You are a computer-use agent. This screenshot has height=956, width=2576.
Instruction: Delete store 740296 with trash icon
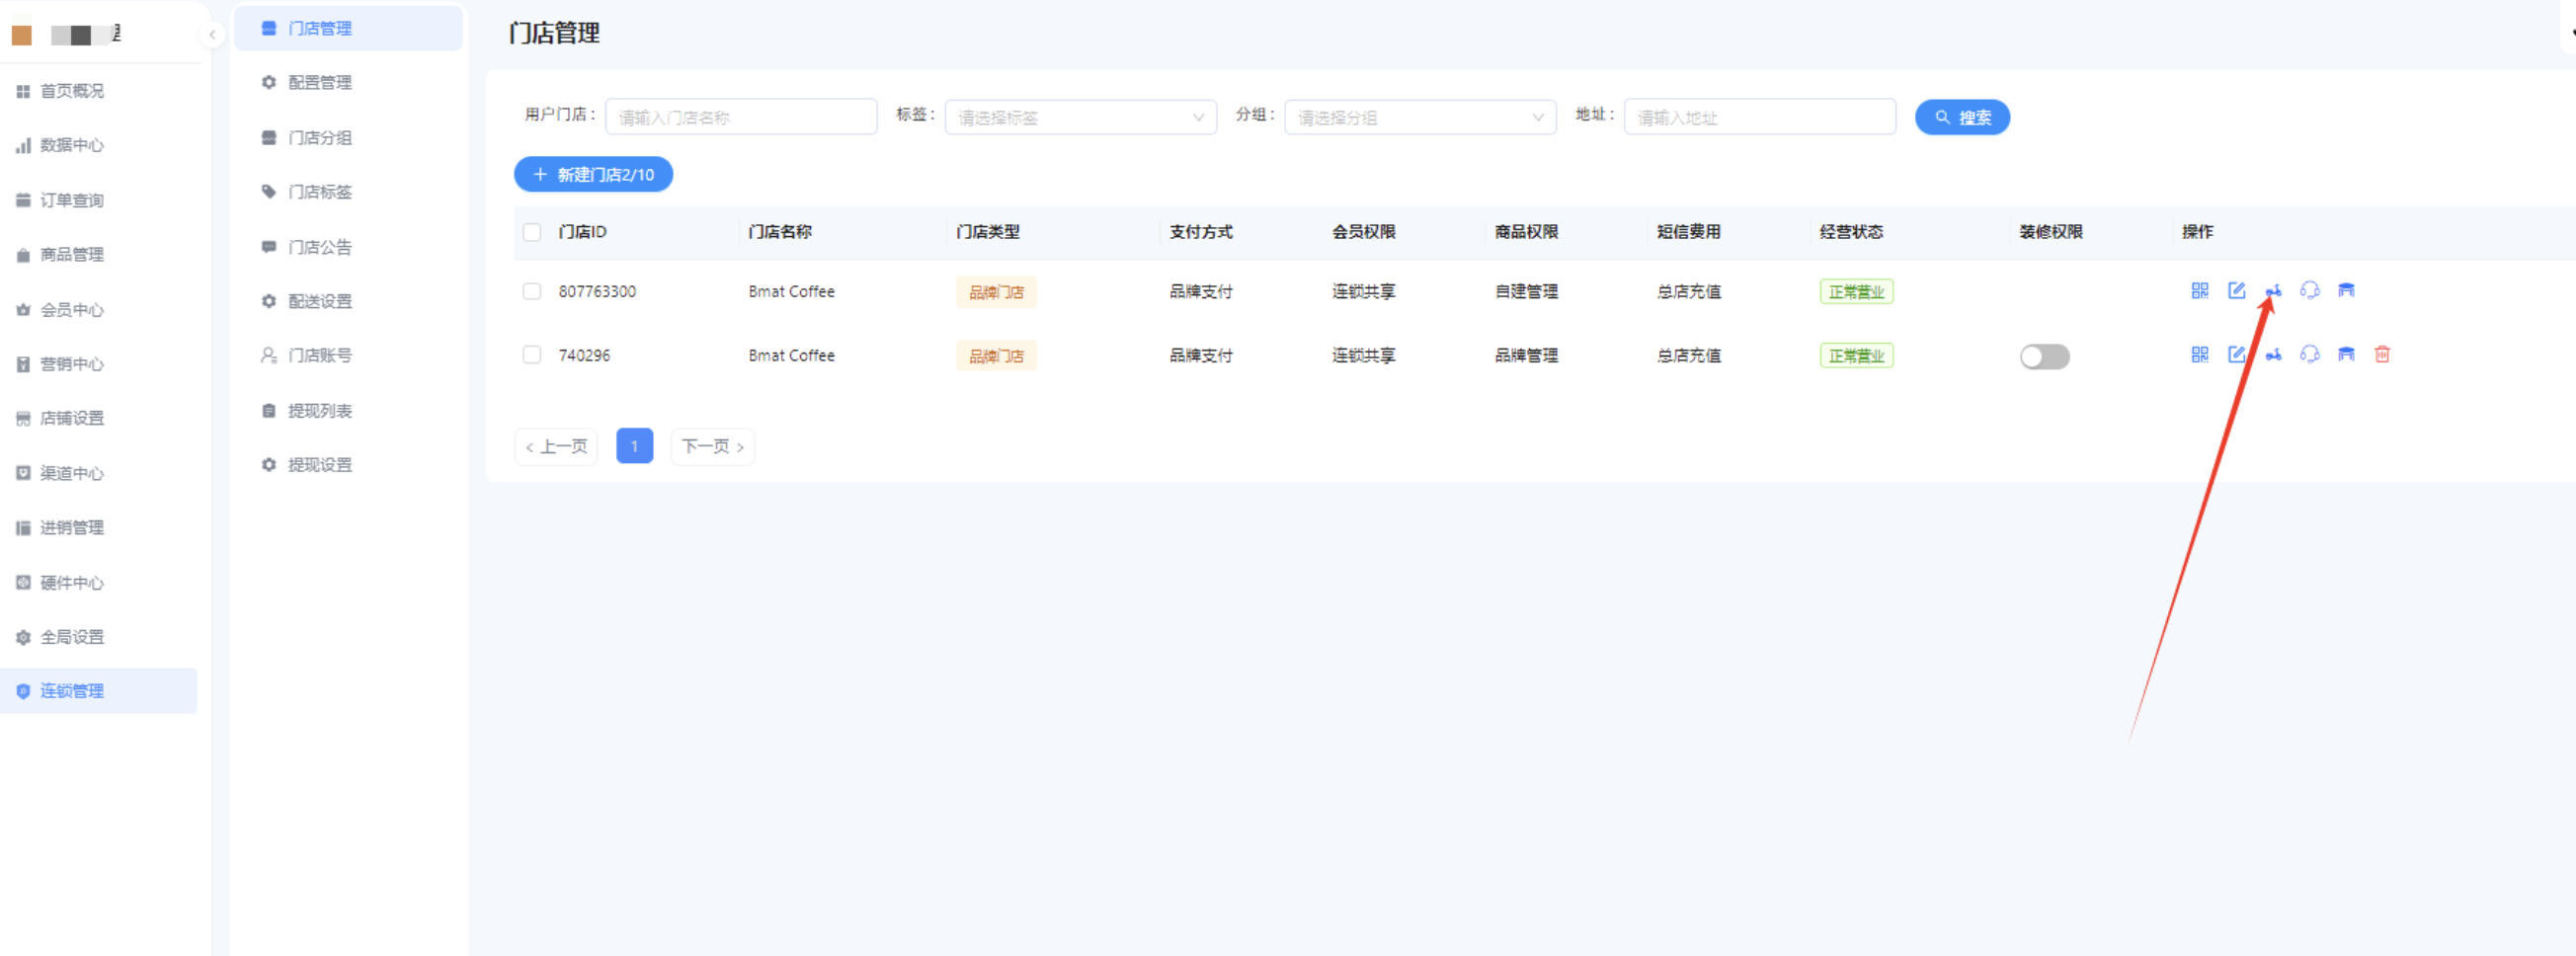[2382, 354]
